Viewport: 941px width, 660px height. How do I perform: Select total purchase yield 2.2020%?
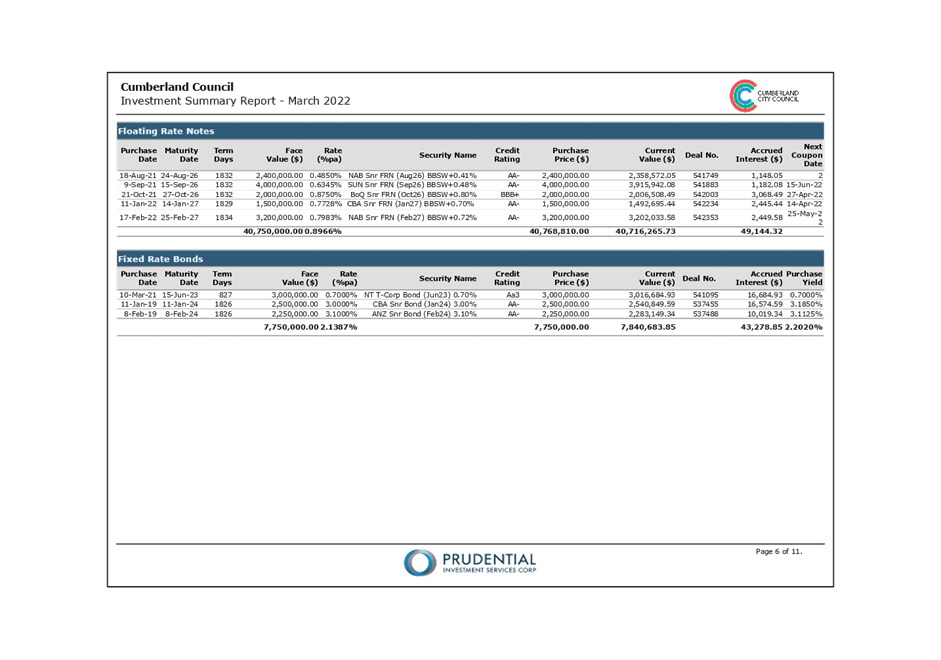804,327
